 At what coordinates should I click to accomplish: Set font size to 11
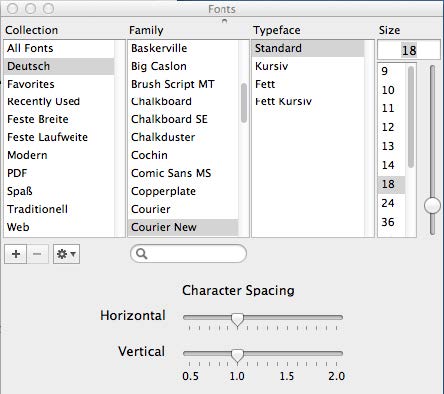[391, 108]
